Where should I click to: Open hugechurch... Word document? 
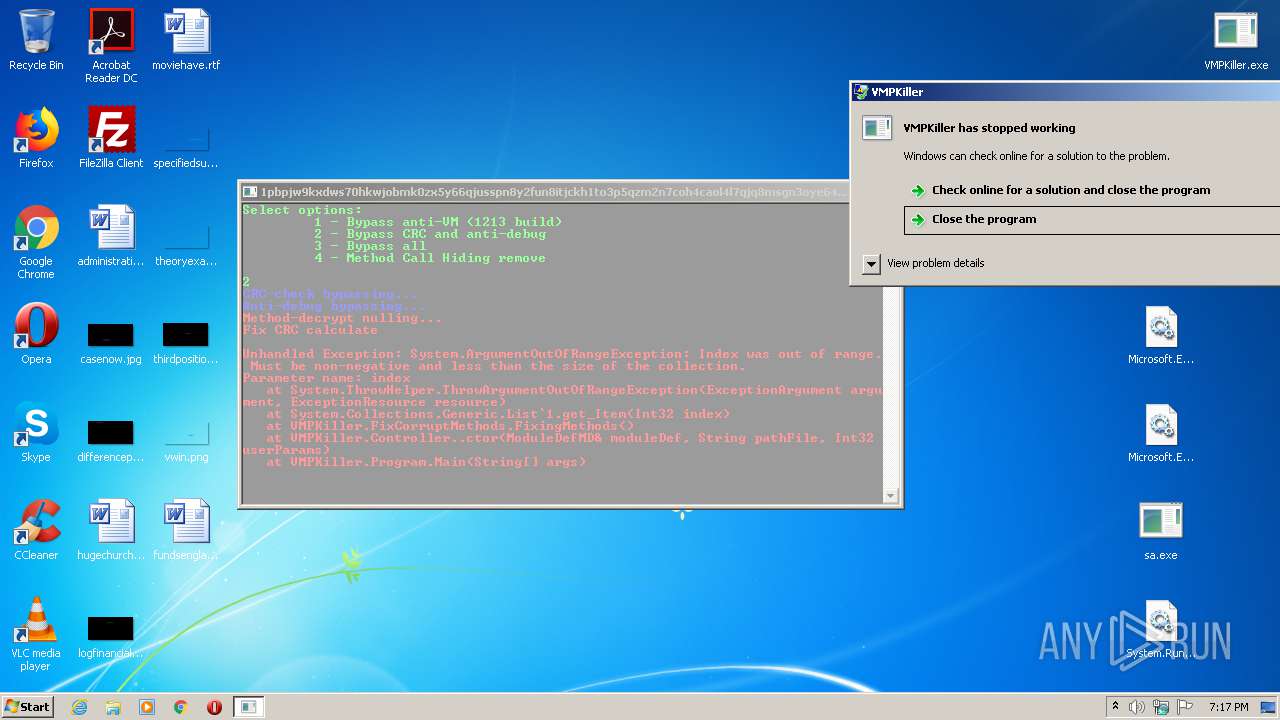[x=111, y=530]
